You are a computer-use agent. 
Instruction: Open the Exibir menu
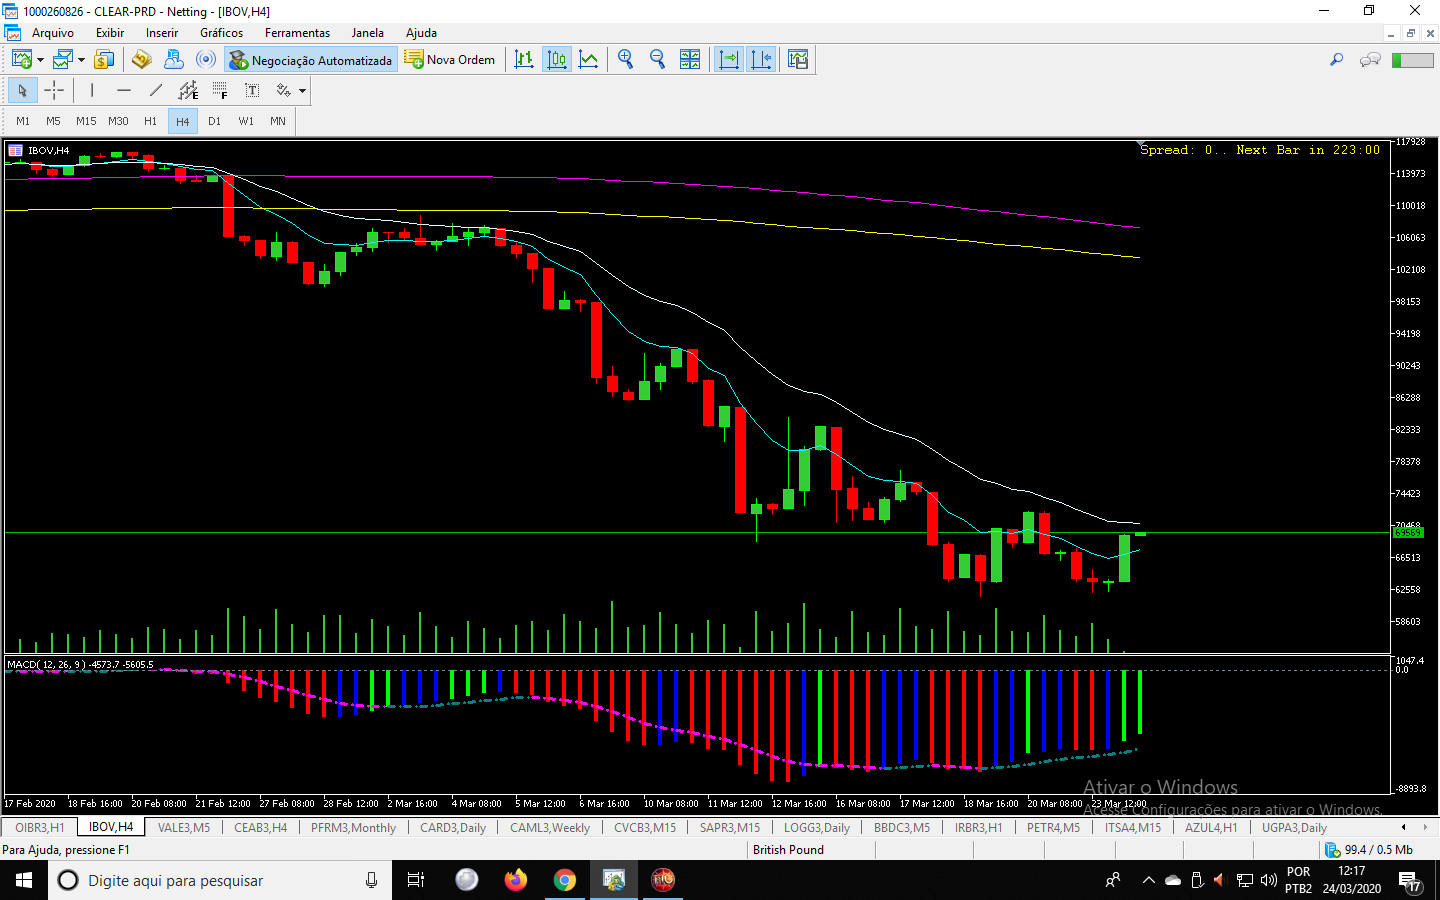coord(110,33)
